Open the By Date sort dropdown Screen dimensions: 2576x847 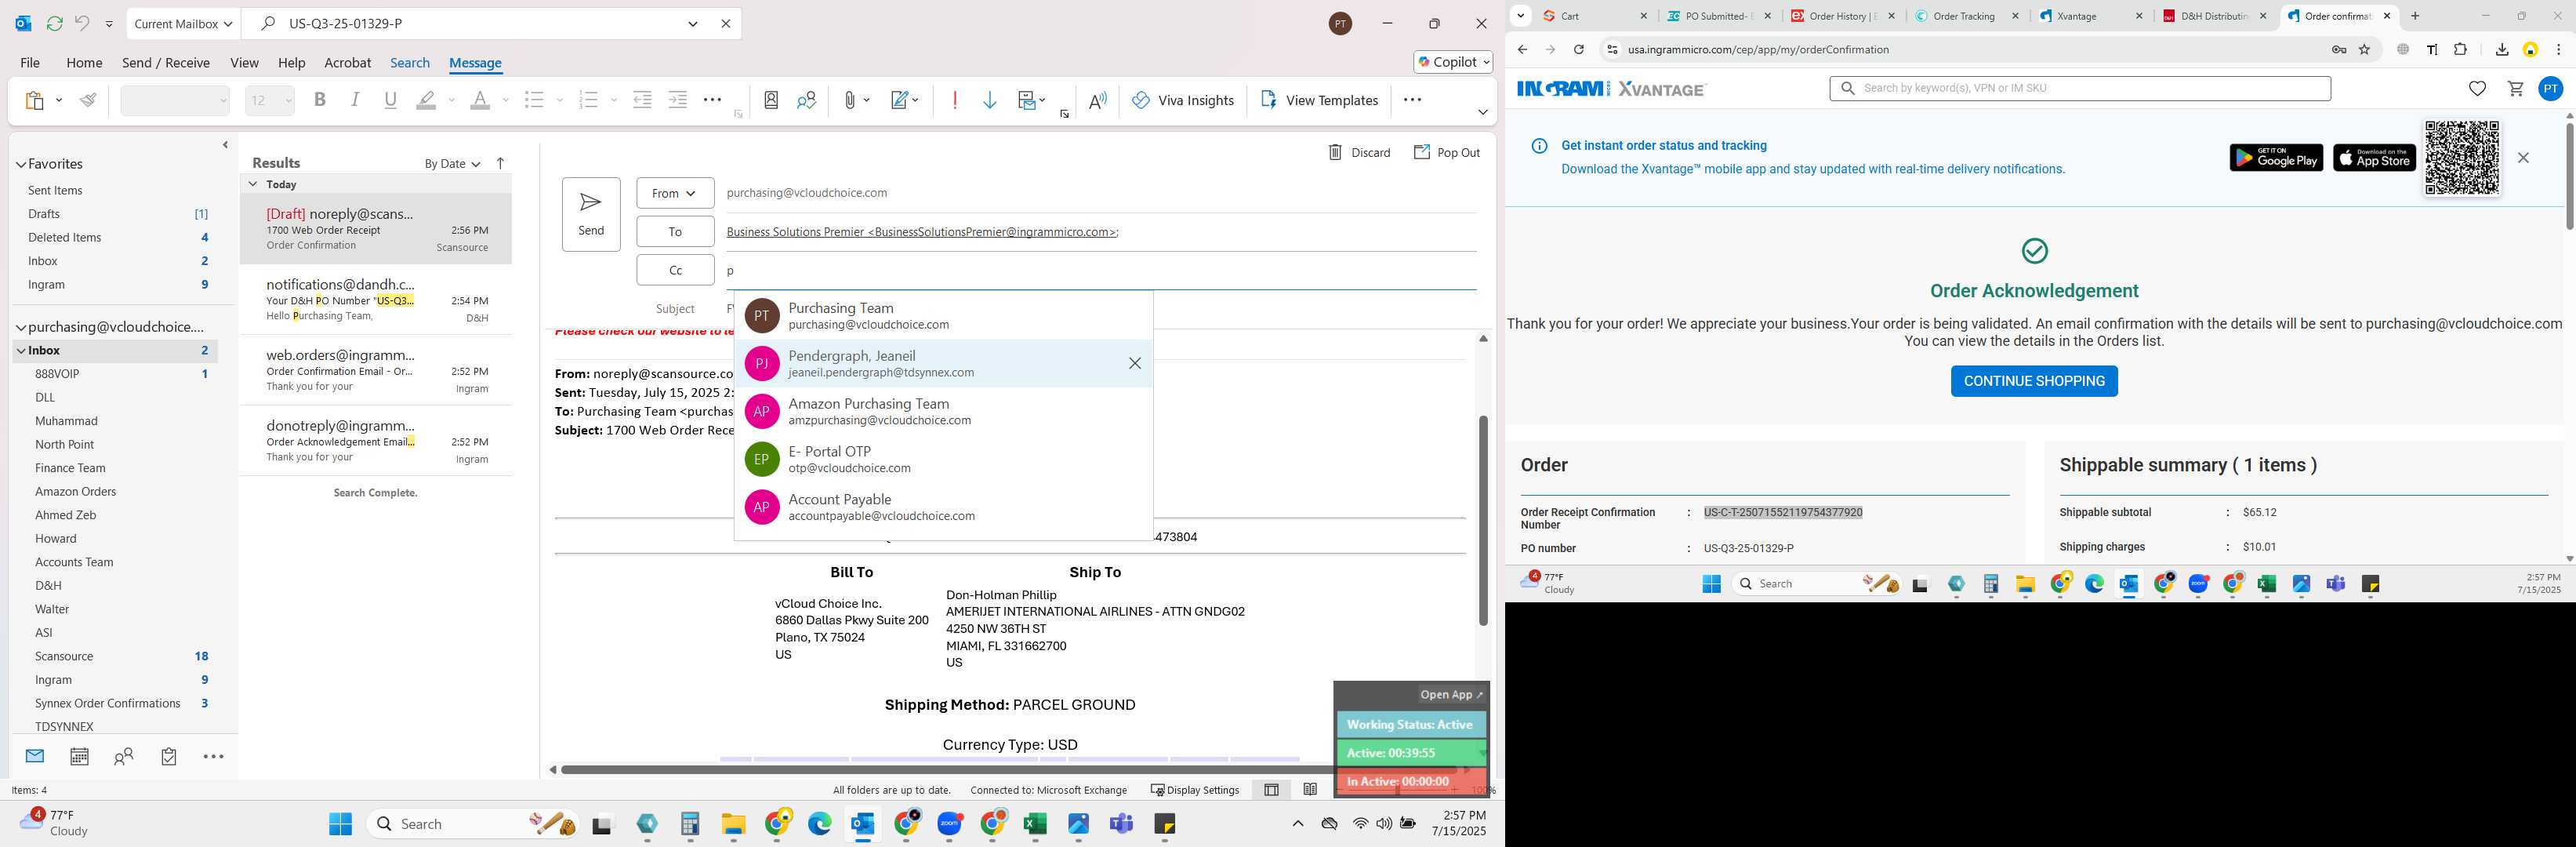click(x=452, y=164)
